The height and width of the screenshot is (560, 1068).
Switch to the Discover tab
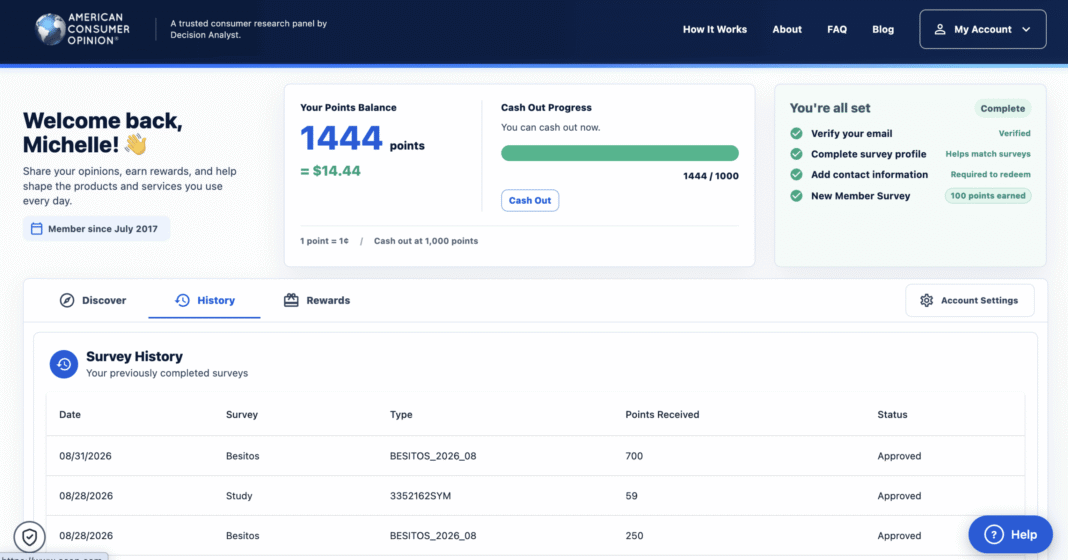pos(93,300)
